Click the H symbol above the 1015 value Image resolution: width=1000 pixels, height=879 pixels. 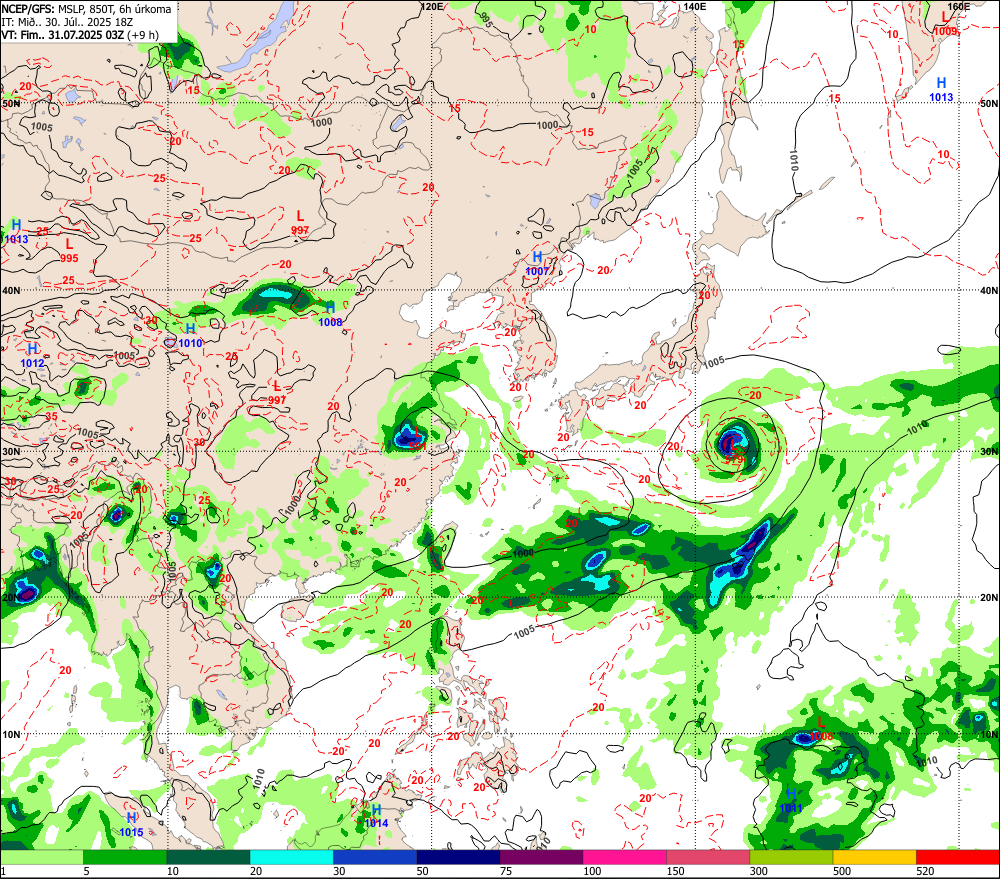131,818
